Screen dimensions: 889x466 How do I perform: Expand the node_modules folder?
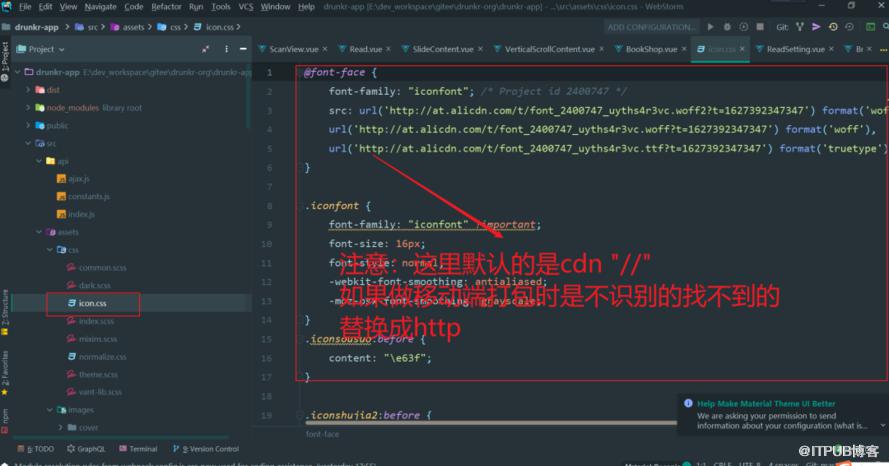click(28, 108)
